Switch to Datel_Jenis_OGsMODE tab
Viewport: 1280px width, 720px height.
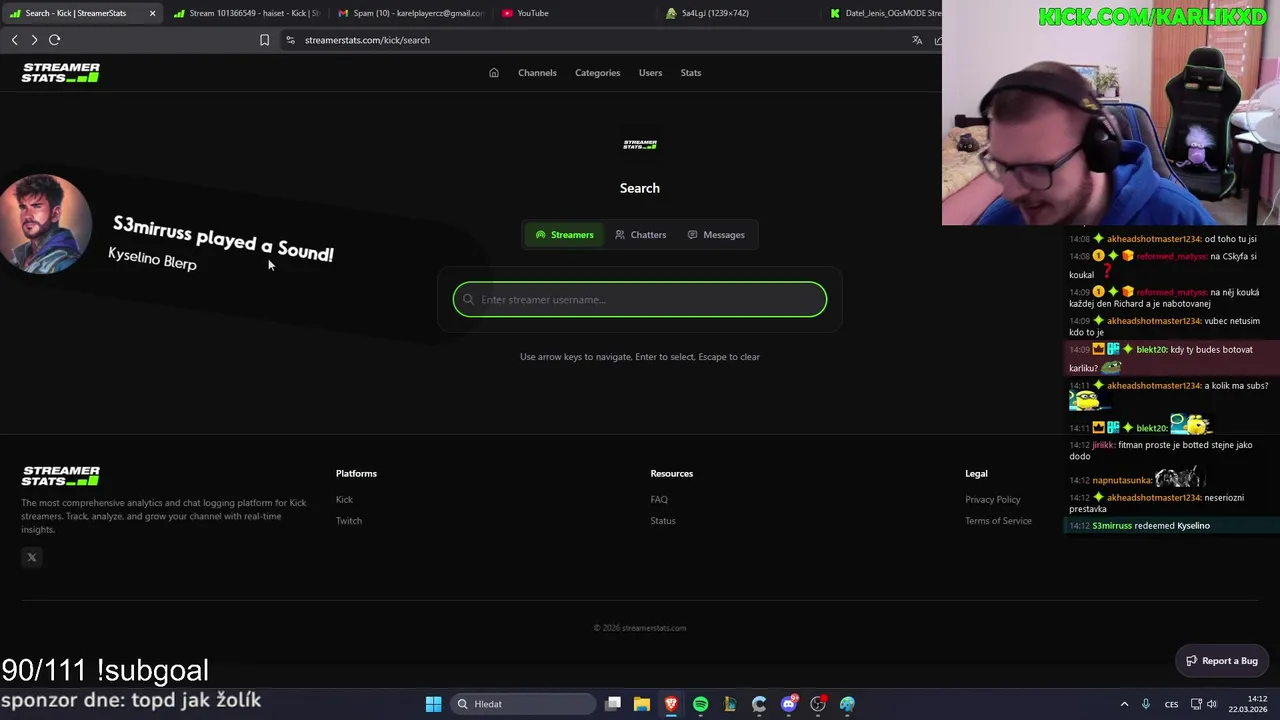tap(885, 13)
